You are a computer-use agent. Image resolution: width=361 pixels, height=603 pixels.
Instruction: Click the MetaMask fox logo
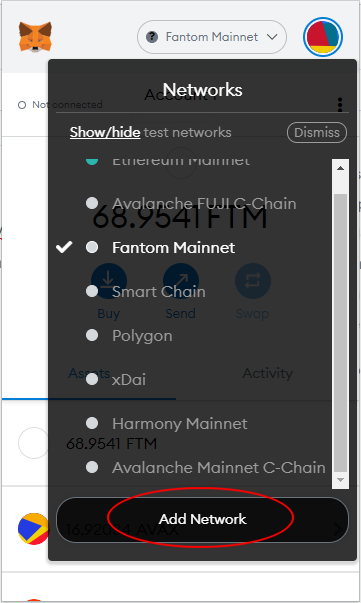[35, 37]
